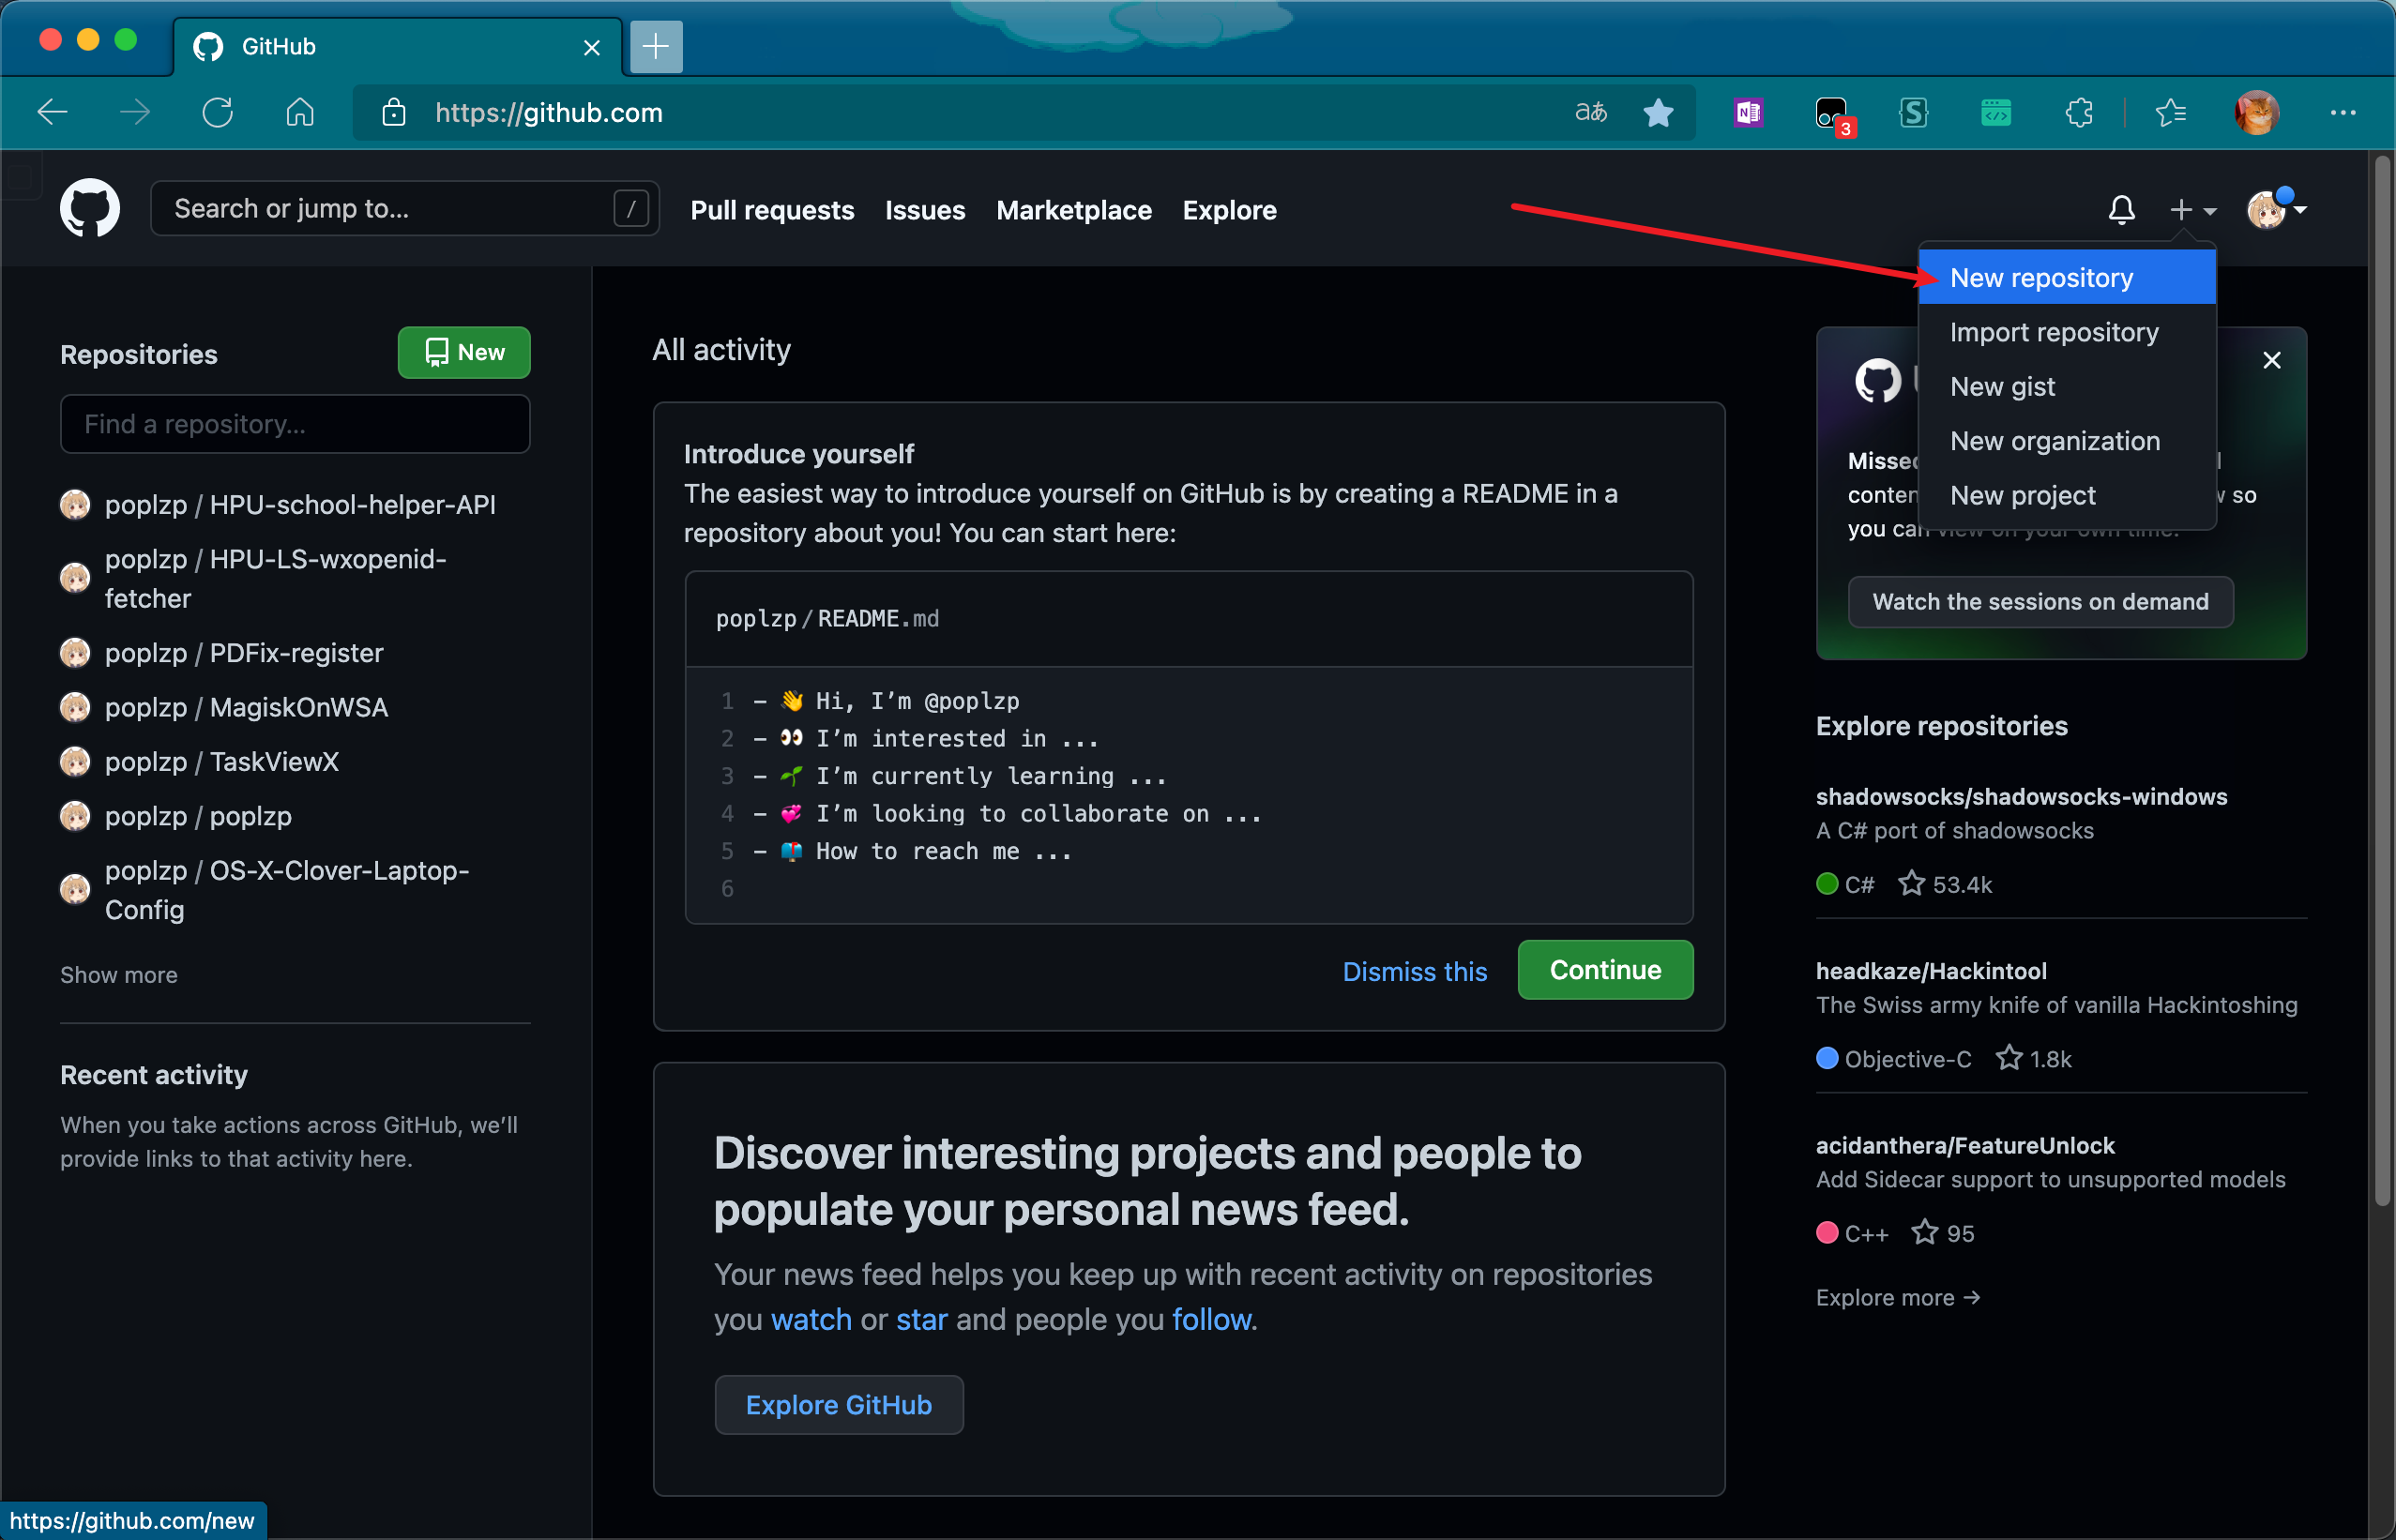Open the notifications bell
The height and width of the screenshot is (1540, 2396).
pyautogui.click(x=2121, y=210)
